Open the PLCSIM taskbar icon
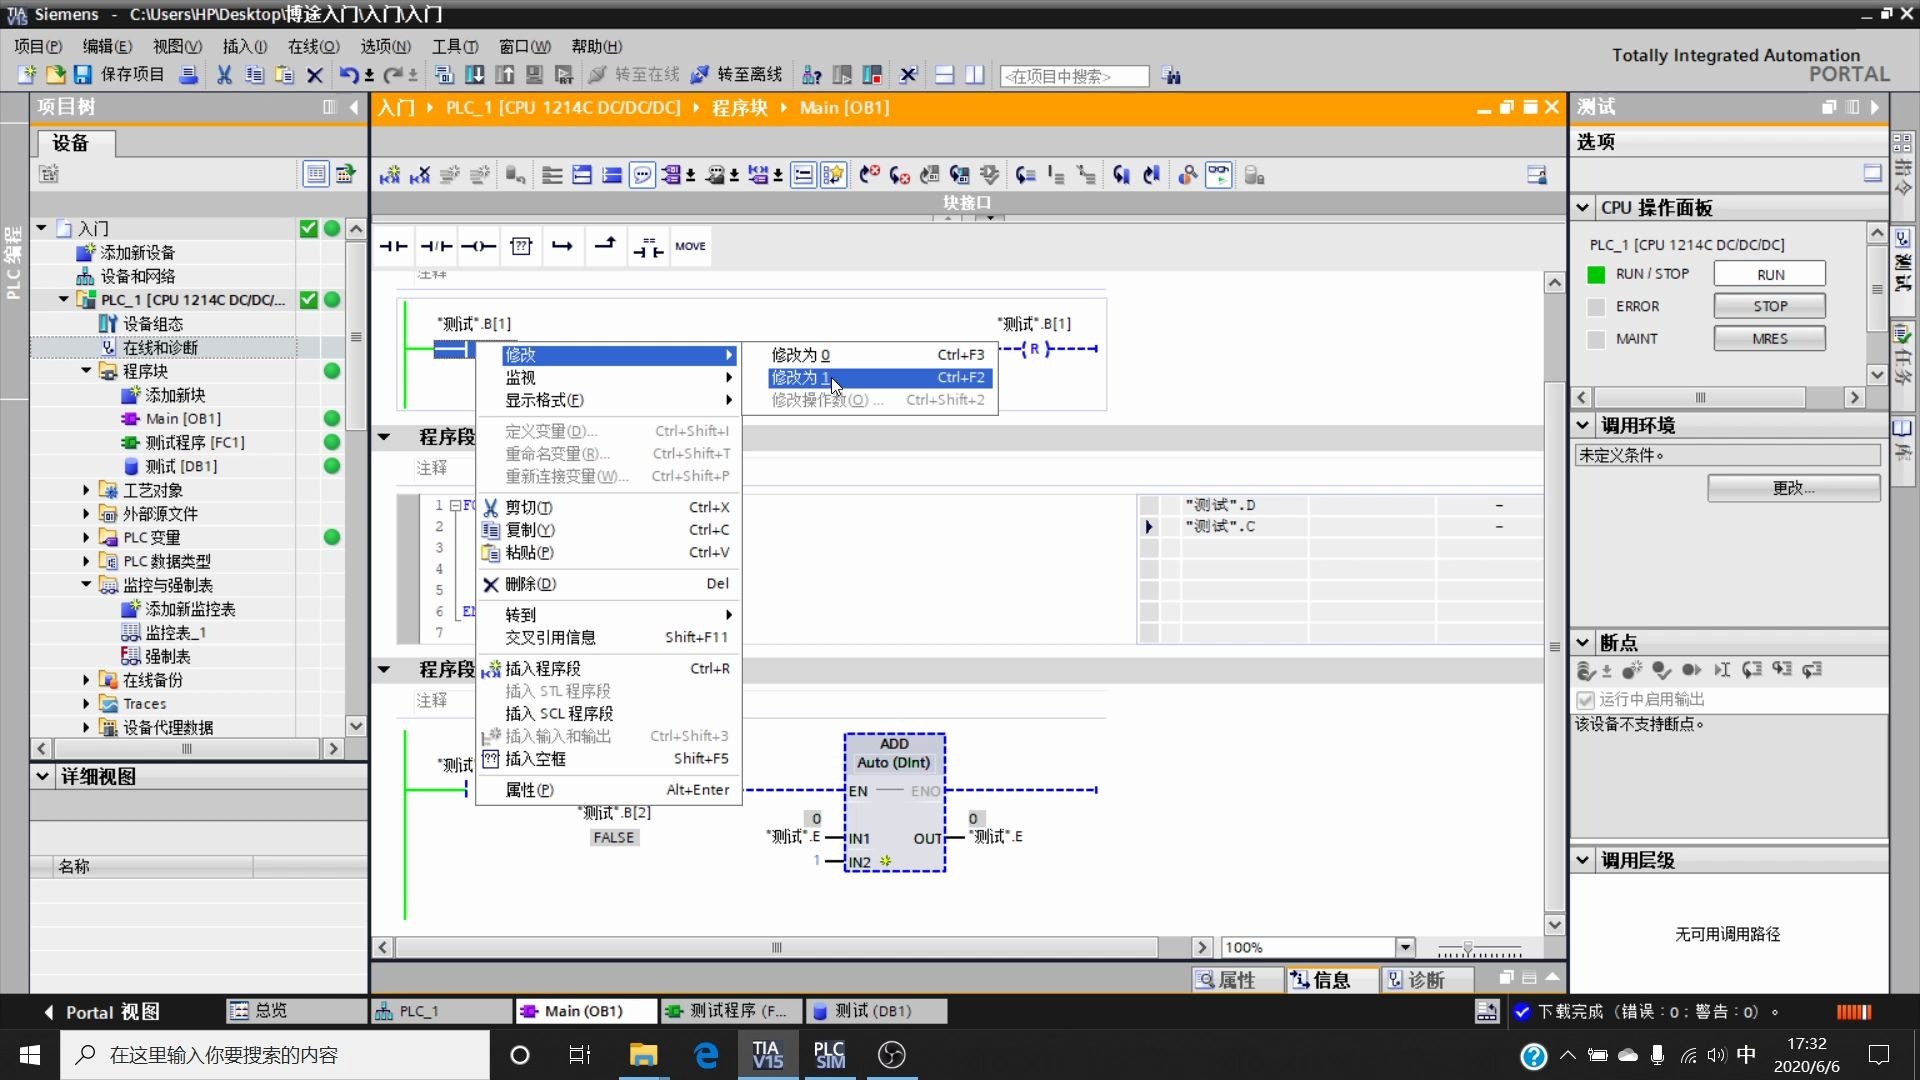Image resolution: width=1920 pixels, height=1080 pixels. [829, 1055]
